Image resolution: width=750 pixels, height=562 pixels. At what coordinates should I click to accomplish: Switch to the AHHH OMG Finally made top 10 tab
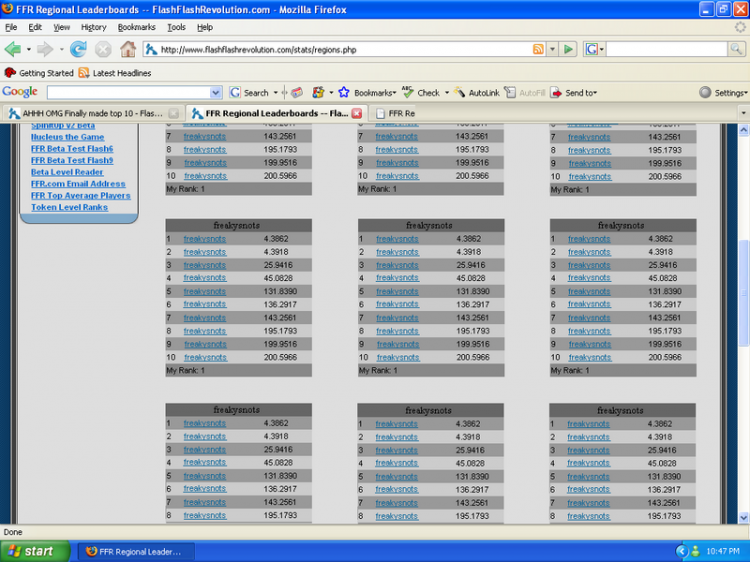click(92, 113)
